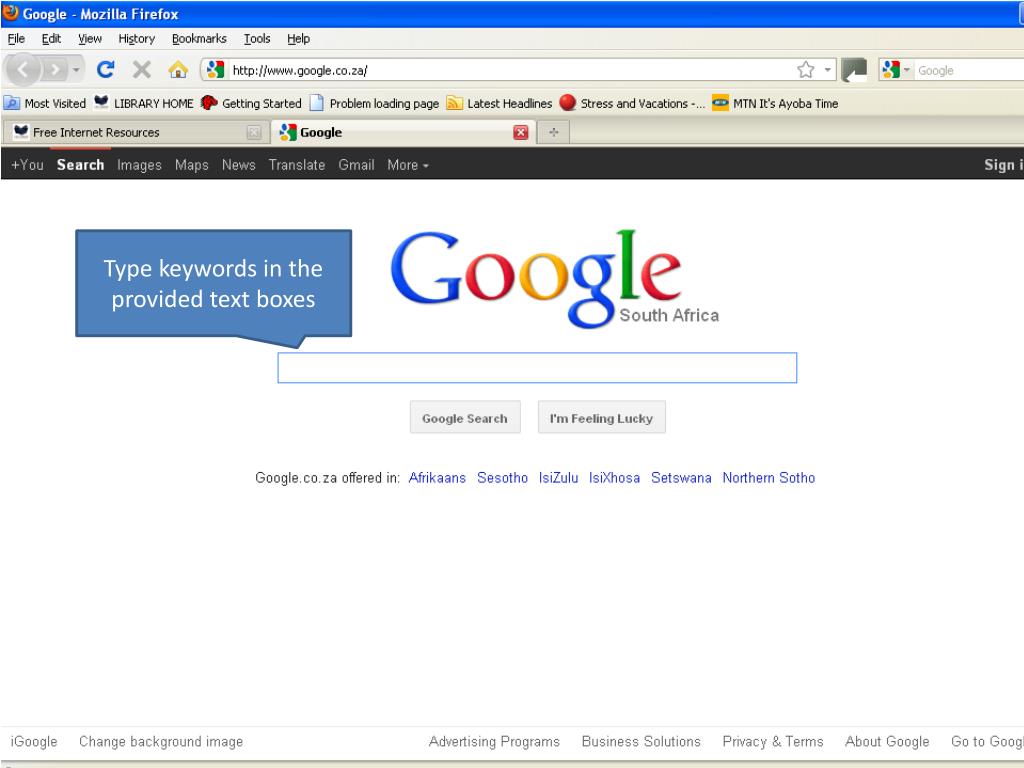Open the Bookmarks menu
1024x768 pixels.
point(199,39)
